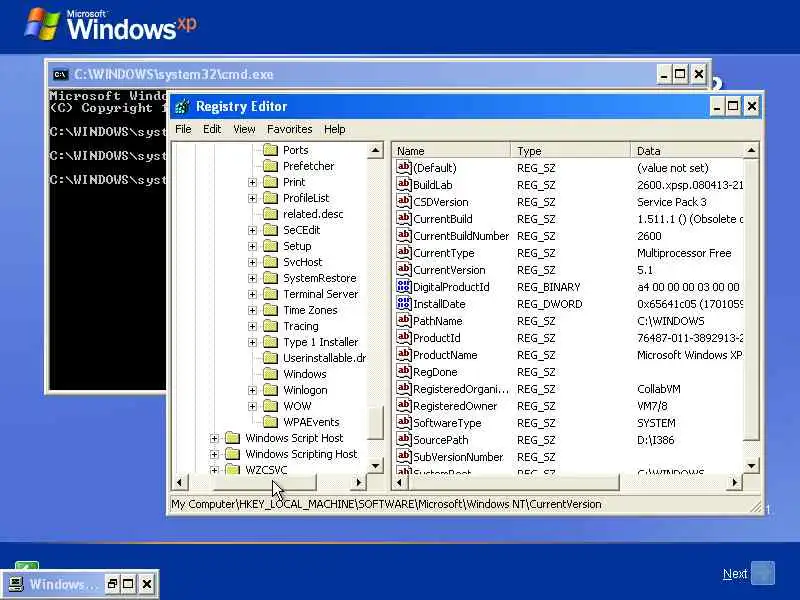Select the SubVersionNumber value name

point(458,457)
